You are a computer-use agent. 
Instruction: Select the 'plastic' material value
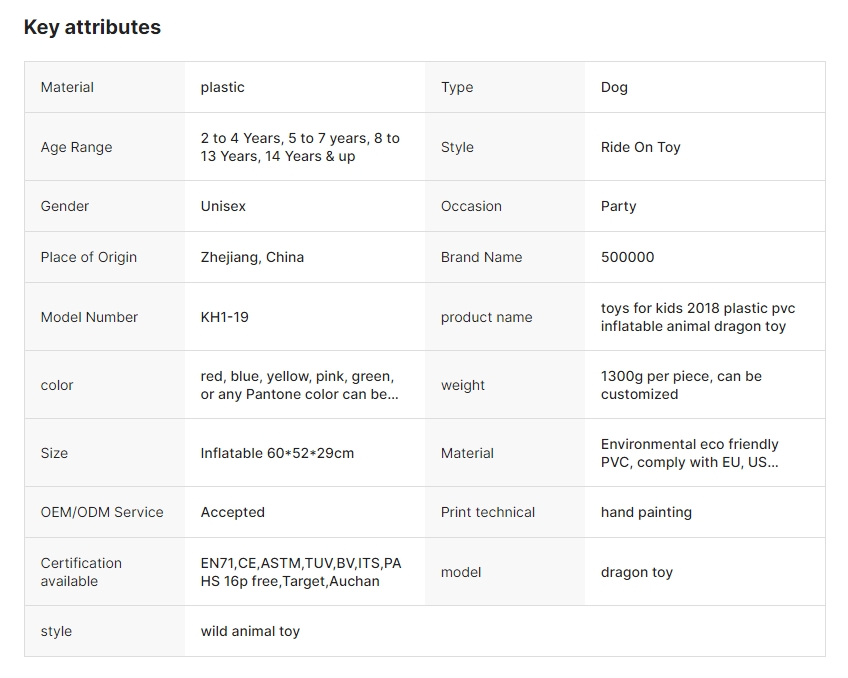222,87
